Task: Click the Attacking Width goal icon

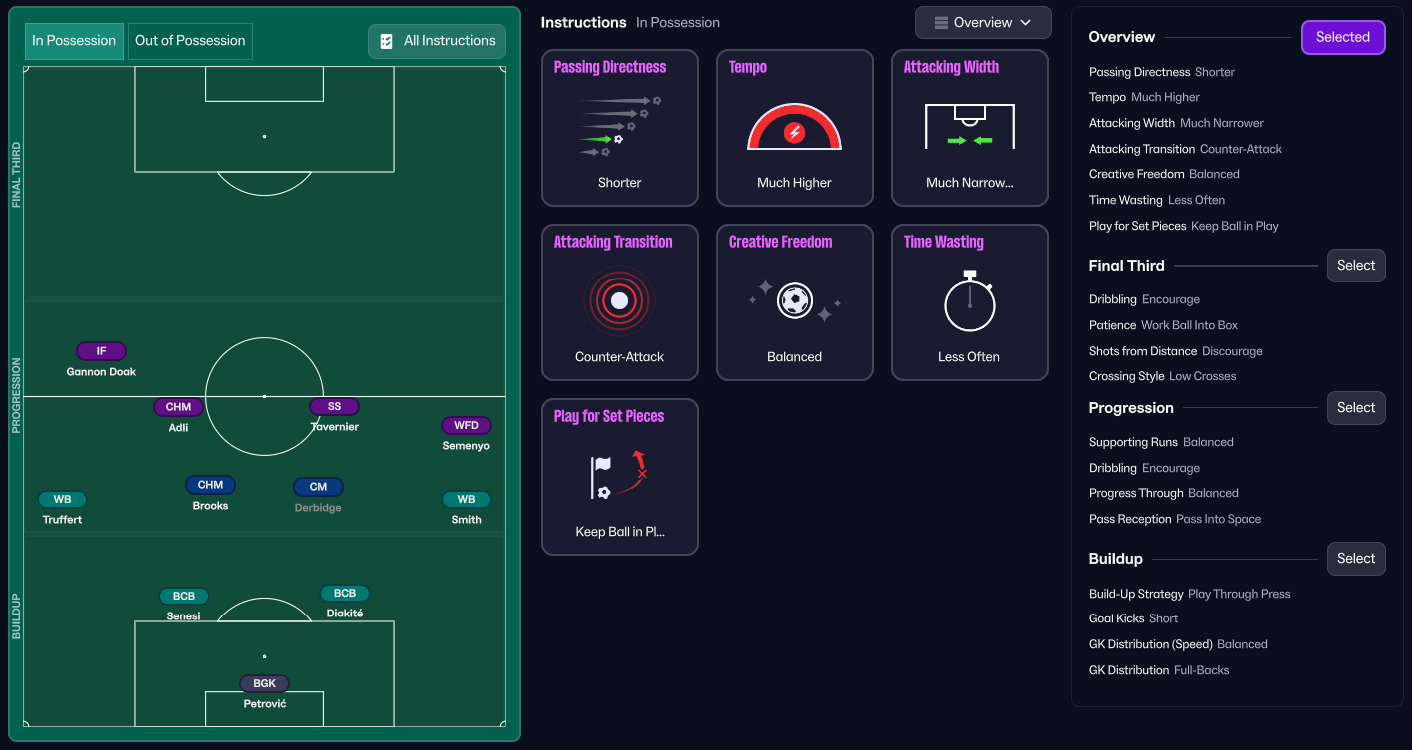Action: pos(969,127)
